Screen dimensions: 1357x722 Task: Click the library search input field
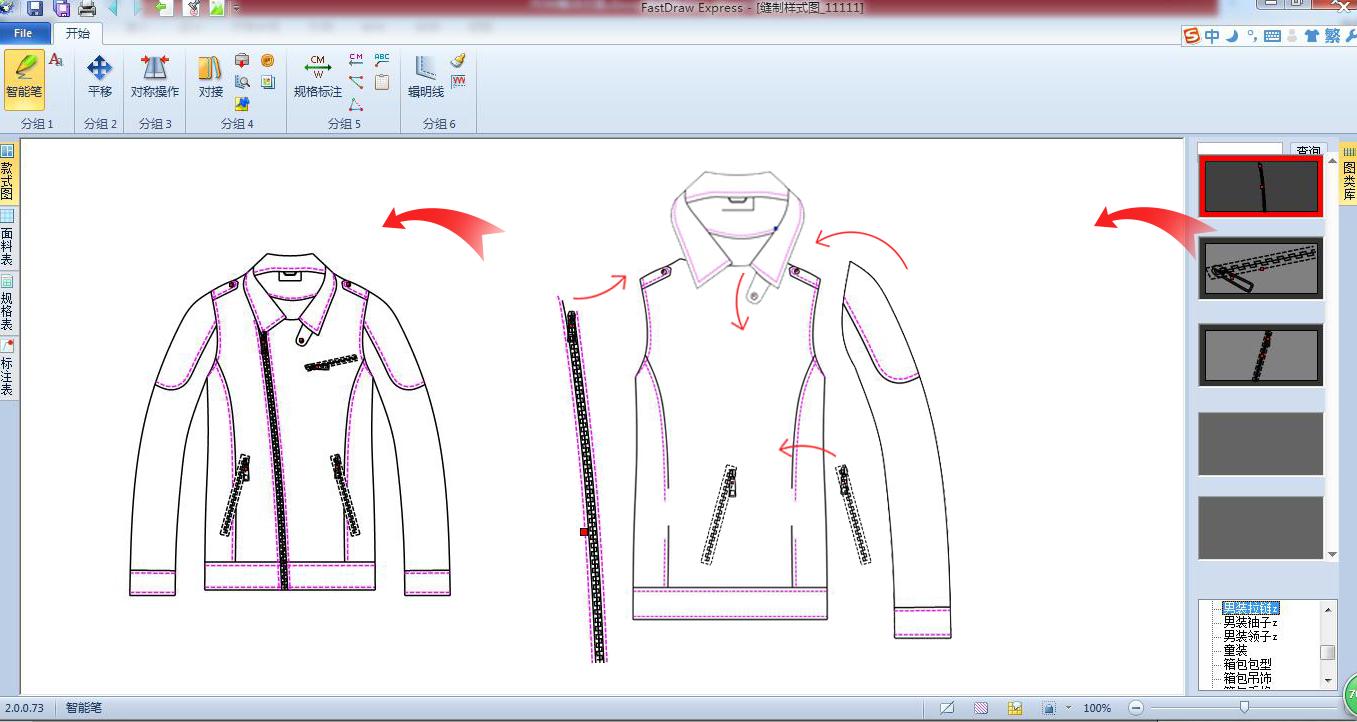pos(1240,150)
